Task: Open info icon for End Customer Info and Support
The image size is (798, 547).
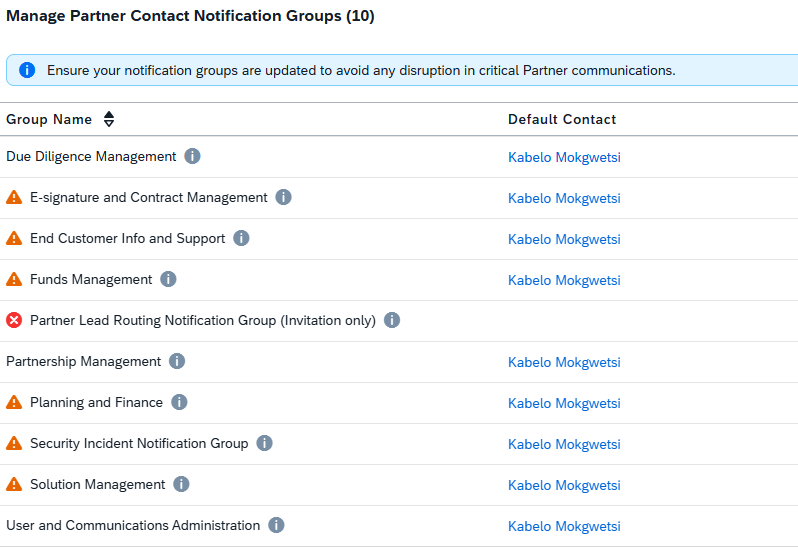Action: [242, 238]
